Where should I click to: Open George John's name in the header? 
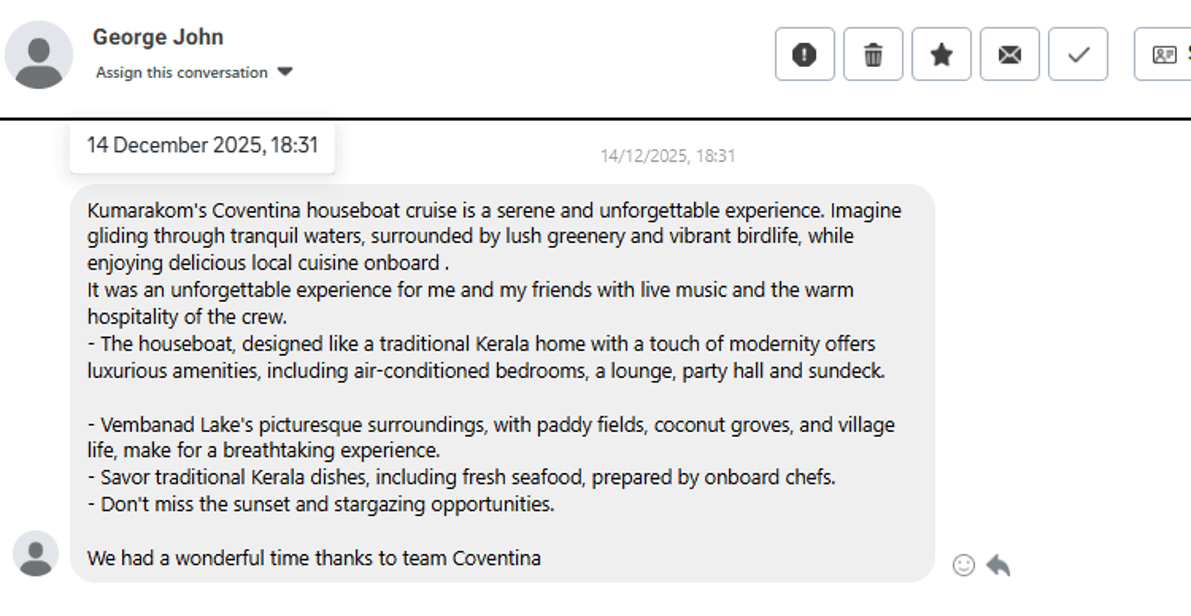[x=158, y=37]
